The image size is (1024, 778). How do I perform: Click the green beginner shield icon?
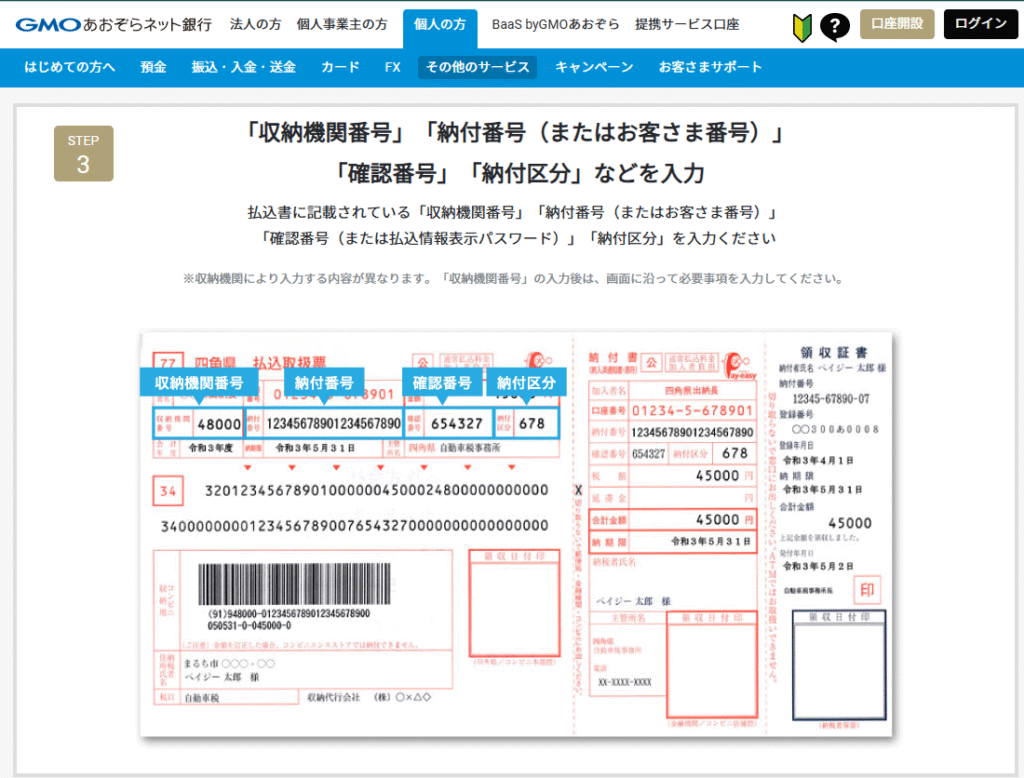(802, 27)
